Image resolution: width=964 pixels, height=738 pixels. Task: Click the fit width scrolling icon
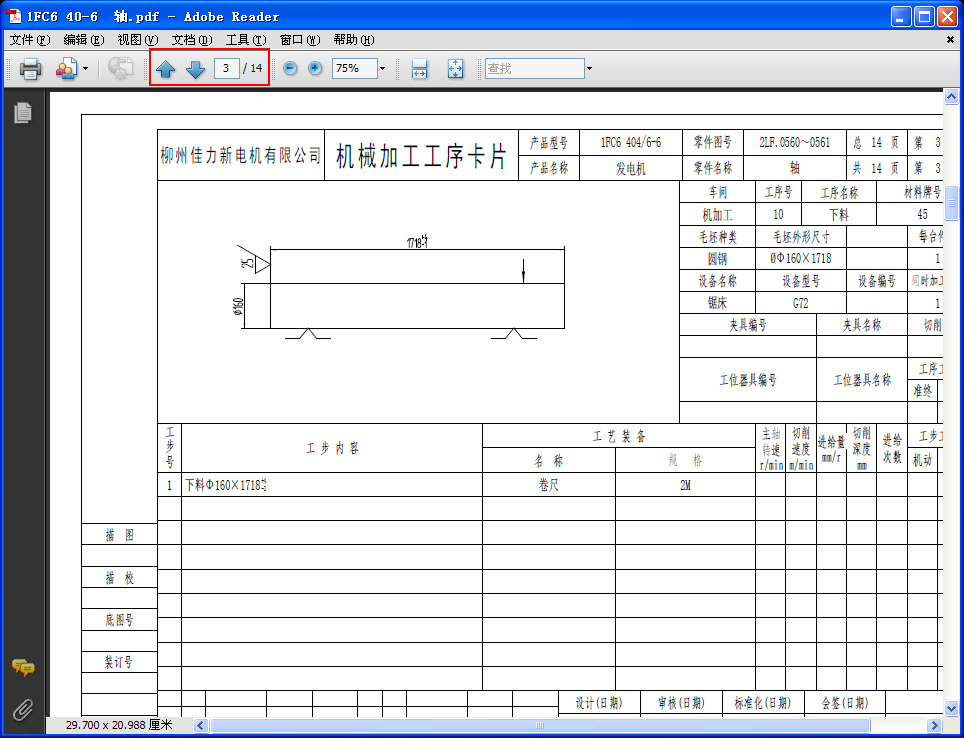419,68
